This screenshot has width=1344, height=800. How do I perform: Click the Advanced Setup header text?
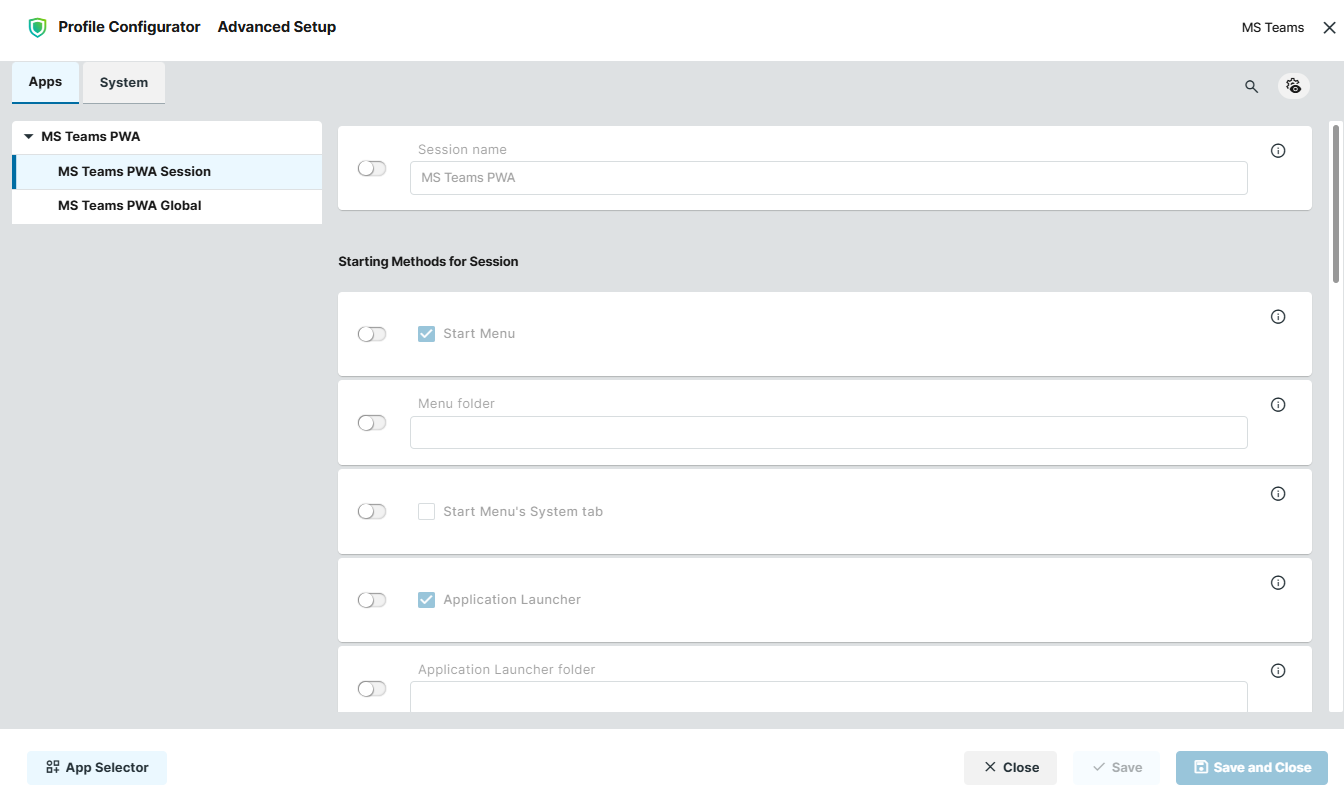(x=277, y=28)
